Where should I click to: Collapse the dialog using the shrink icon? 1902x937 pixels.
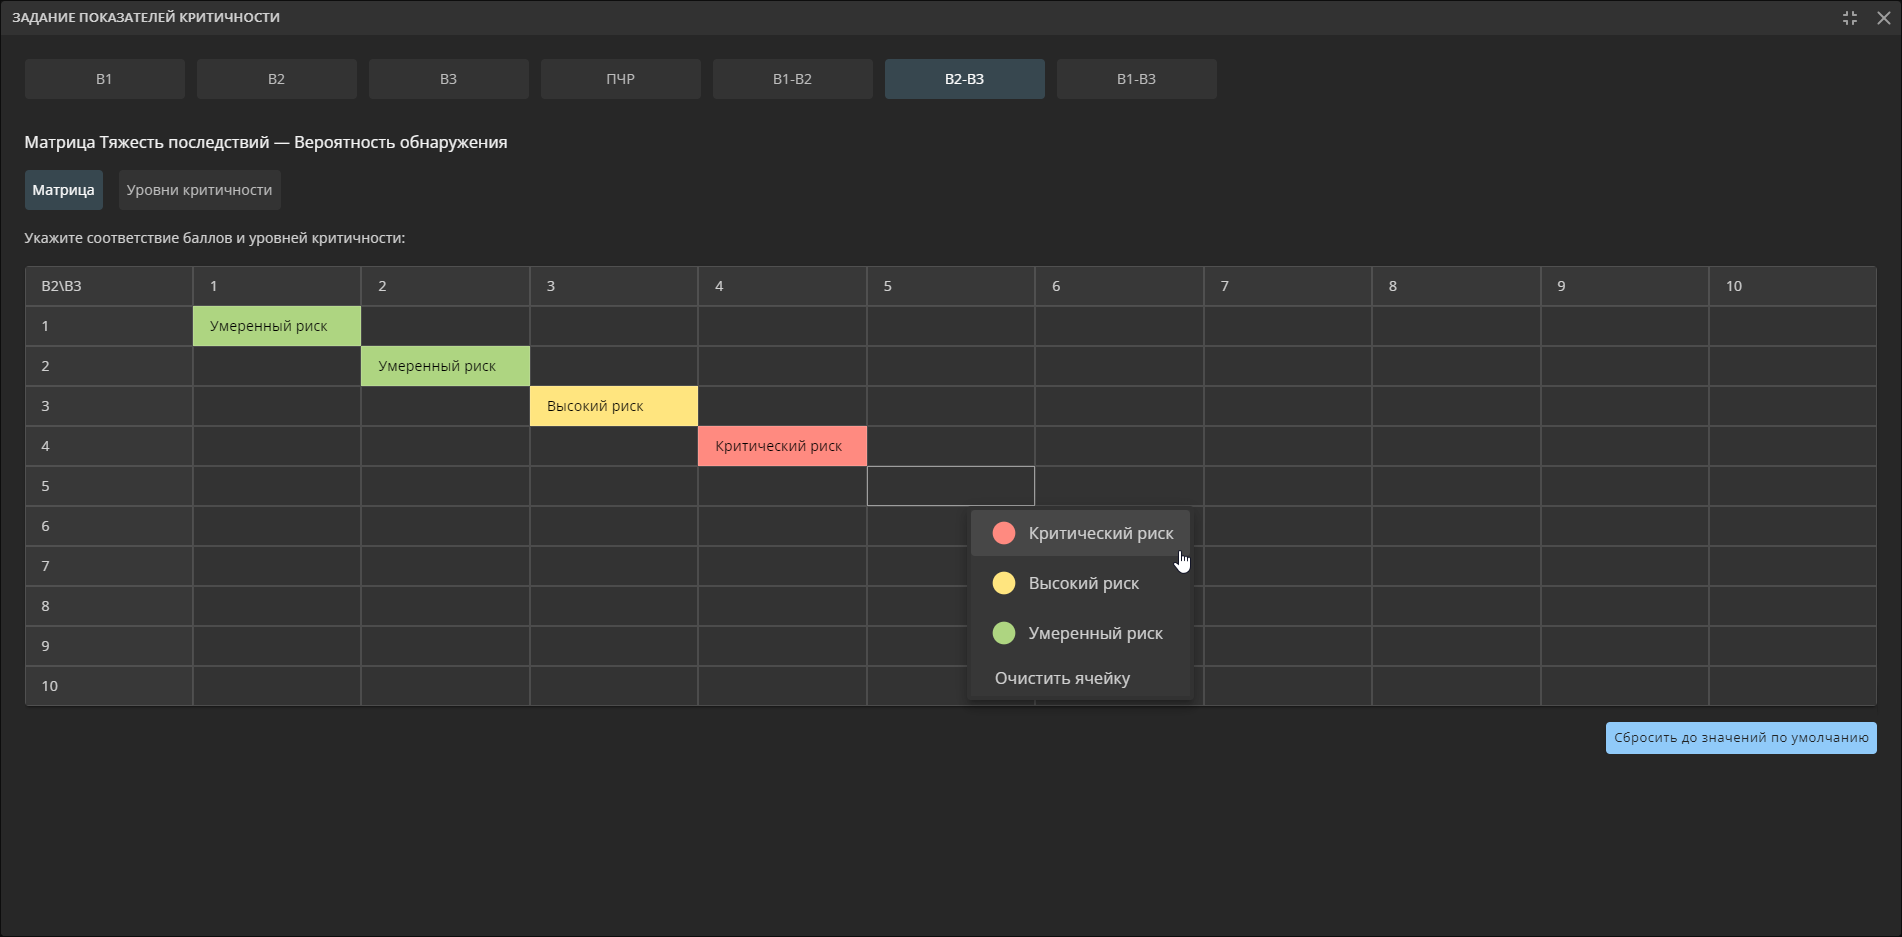click(1850, 18)
